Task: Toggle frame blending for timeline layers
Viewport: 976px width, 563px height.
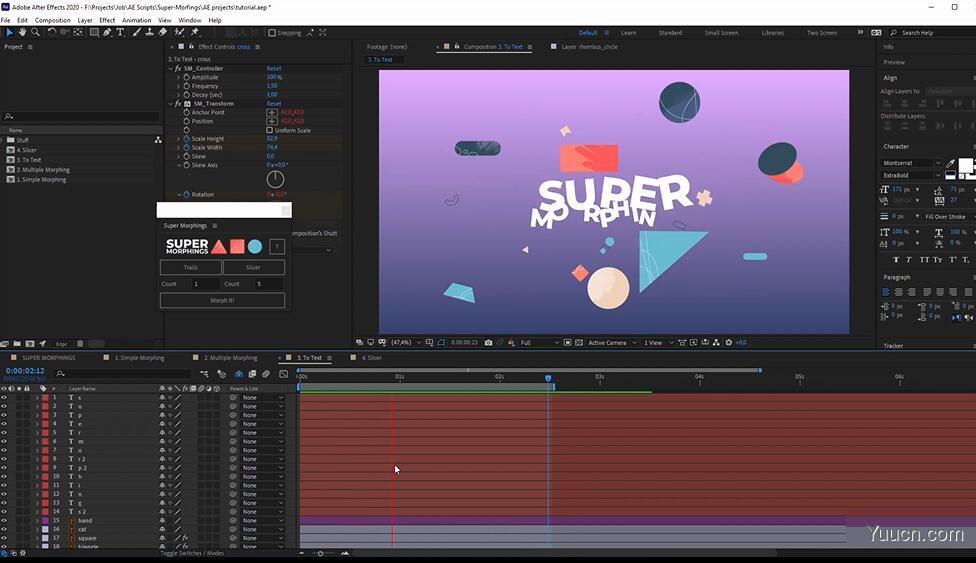Action: tap(252, 374)
